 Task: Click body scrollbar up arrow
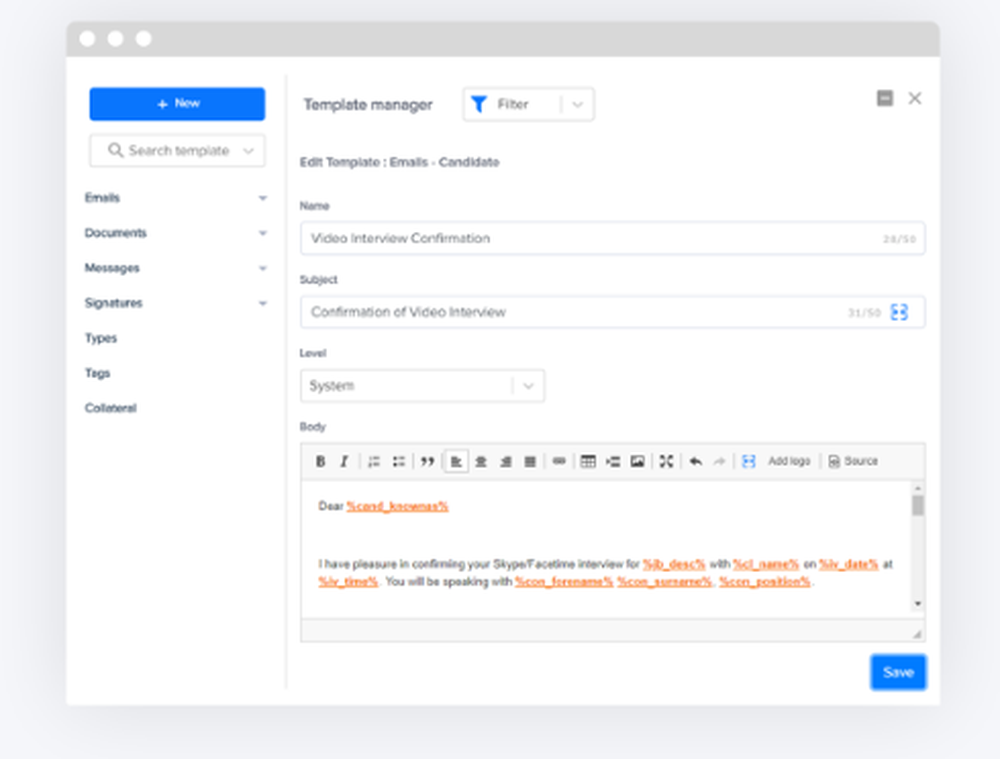[x=918, y=488]
